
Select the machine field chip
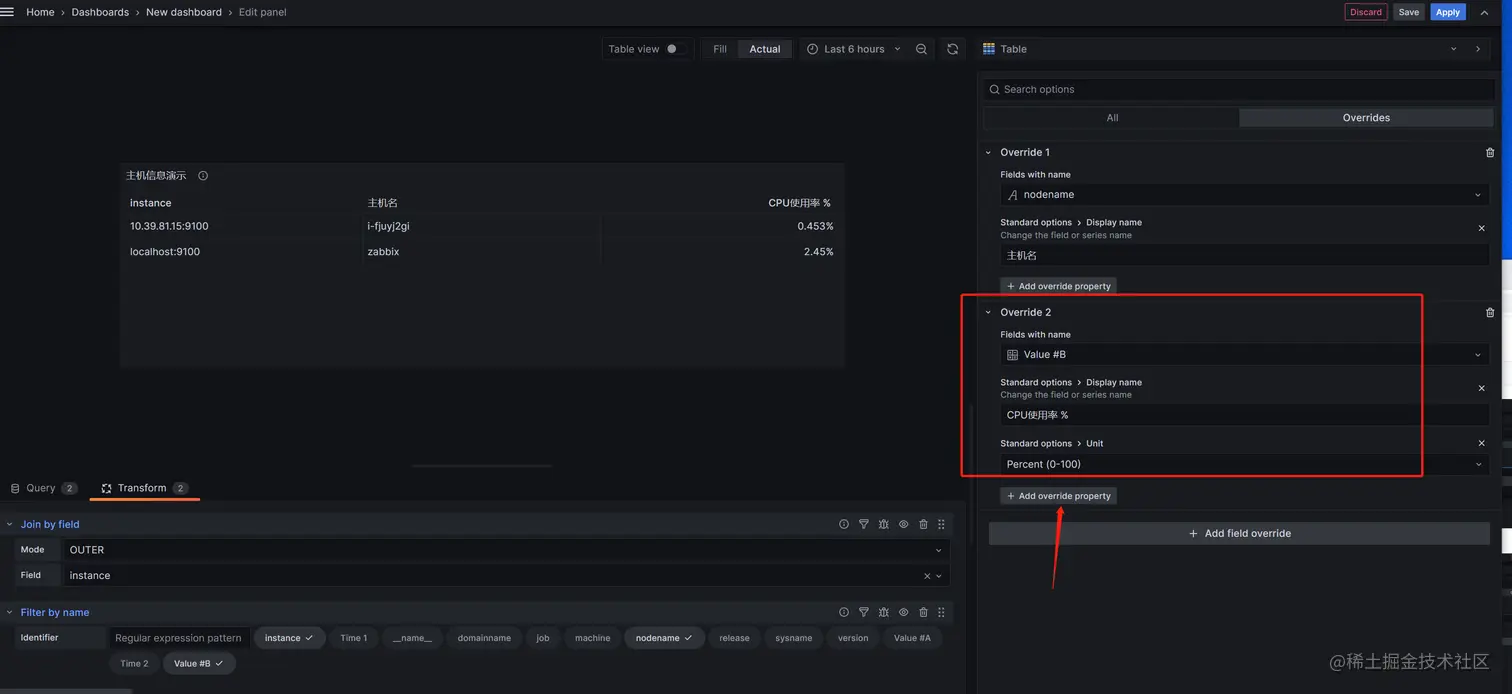click(592, 638)
